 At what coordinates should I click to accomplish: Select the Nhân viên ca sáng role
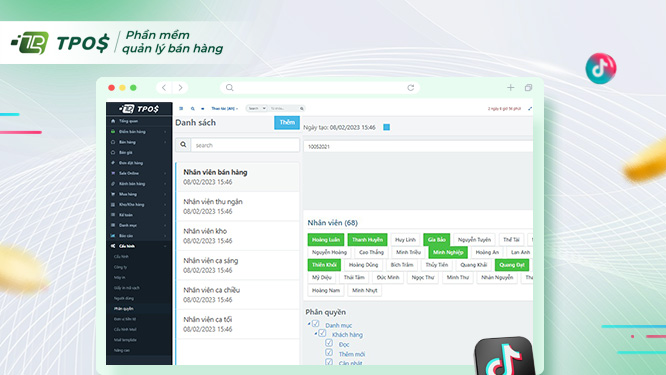237,265
